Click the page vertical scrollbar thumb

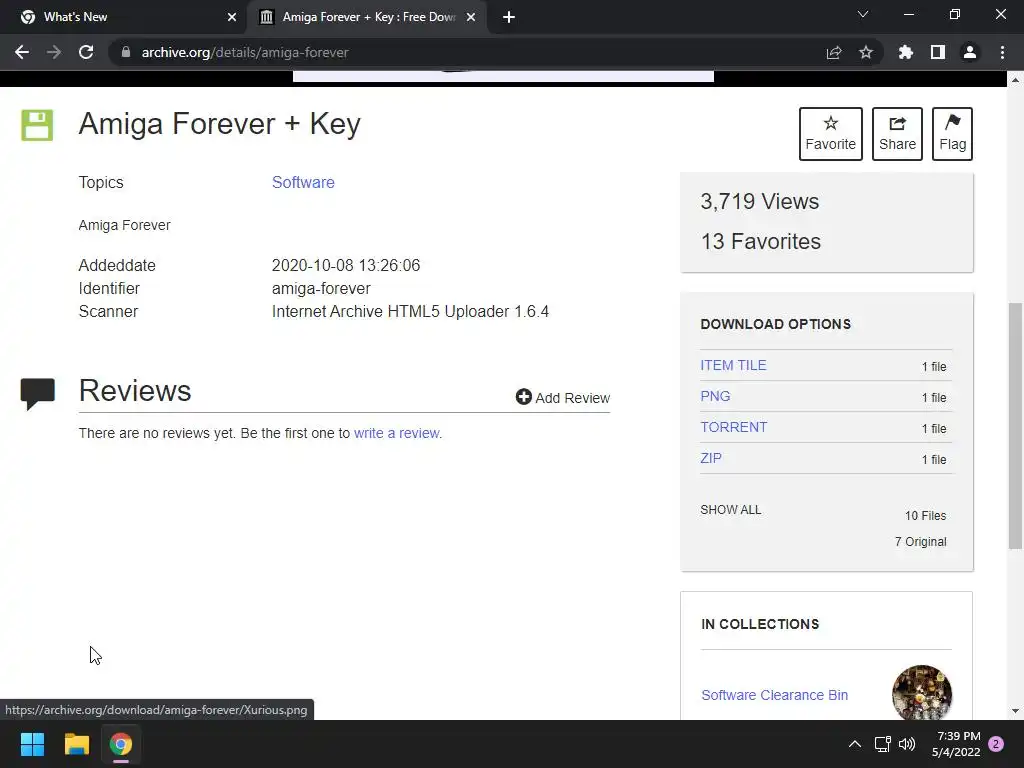1015,425
